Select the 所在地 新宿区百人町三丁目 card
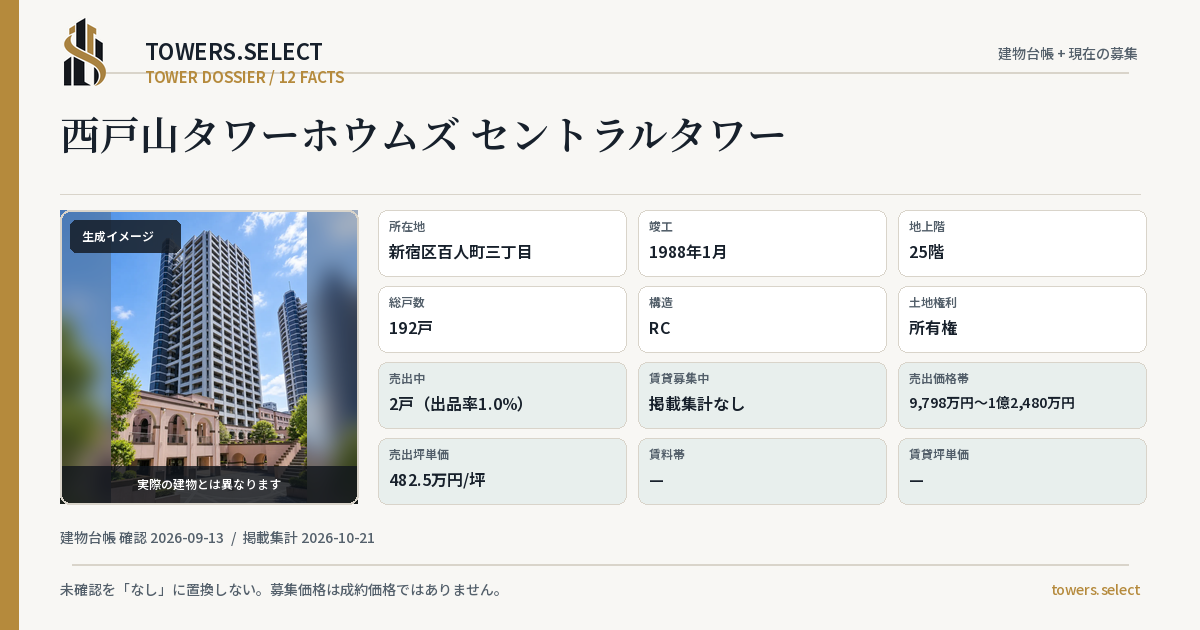The width and height of the screenshot is (1200, 630). 502,243
